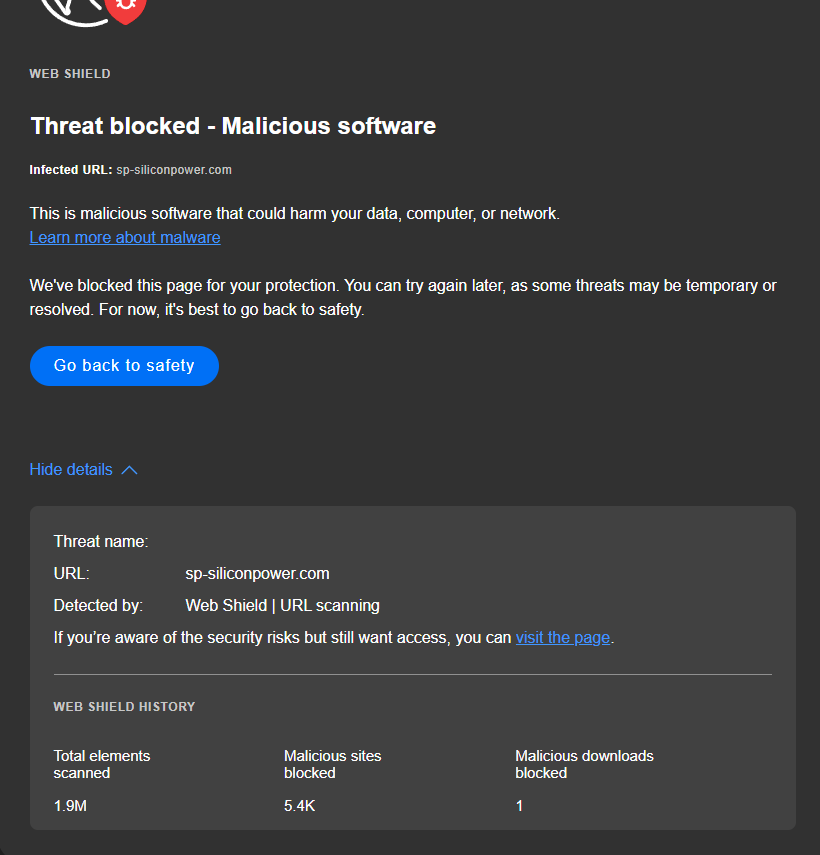Collapse details via Hide details text
The image size is (820, 855).
[71, 469]
